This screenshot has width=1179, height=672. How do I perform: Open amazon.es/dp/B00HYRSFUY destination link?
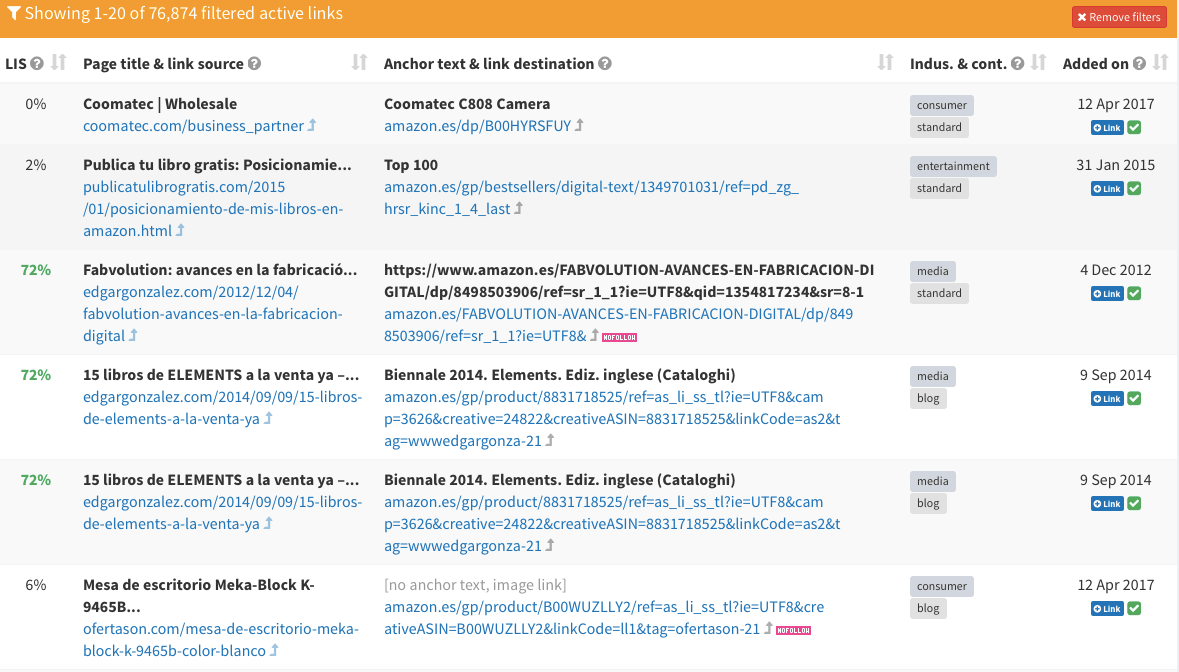tap(478, 126)
